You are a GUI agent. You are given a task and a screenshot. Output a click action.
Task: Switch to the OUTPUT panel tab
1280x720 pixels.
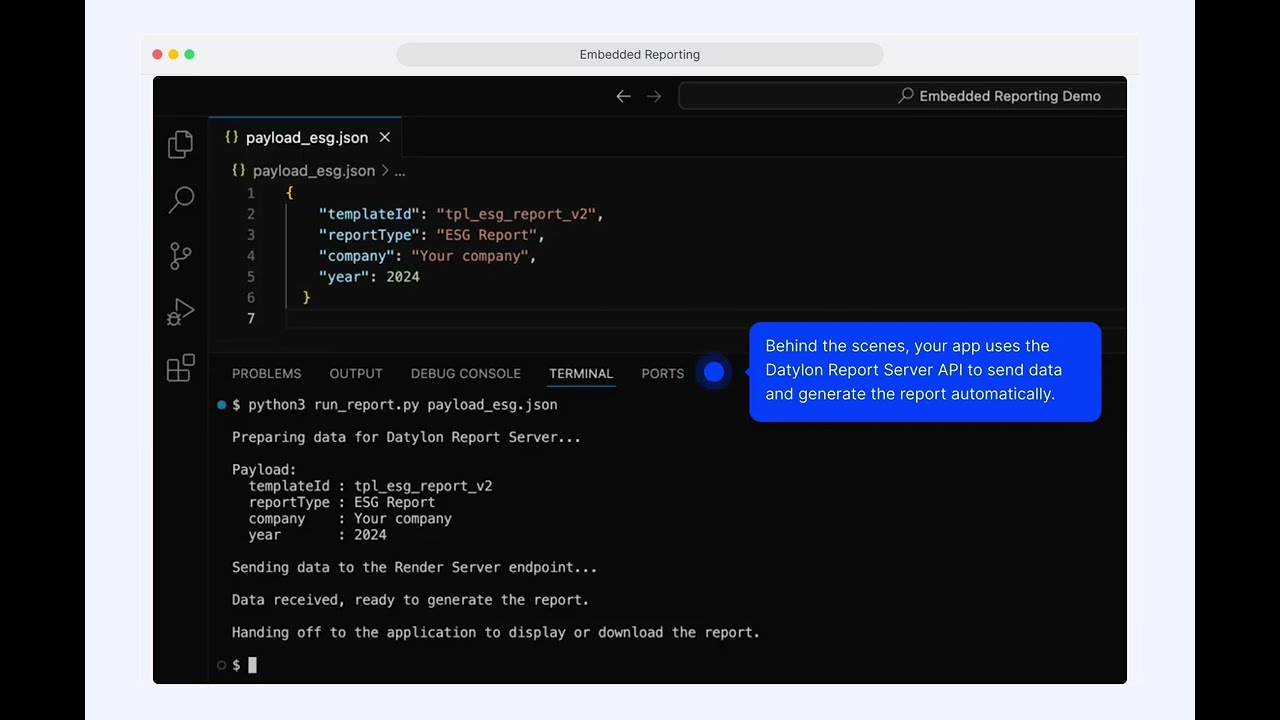[356, 373]
